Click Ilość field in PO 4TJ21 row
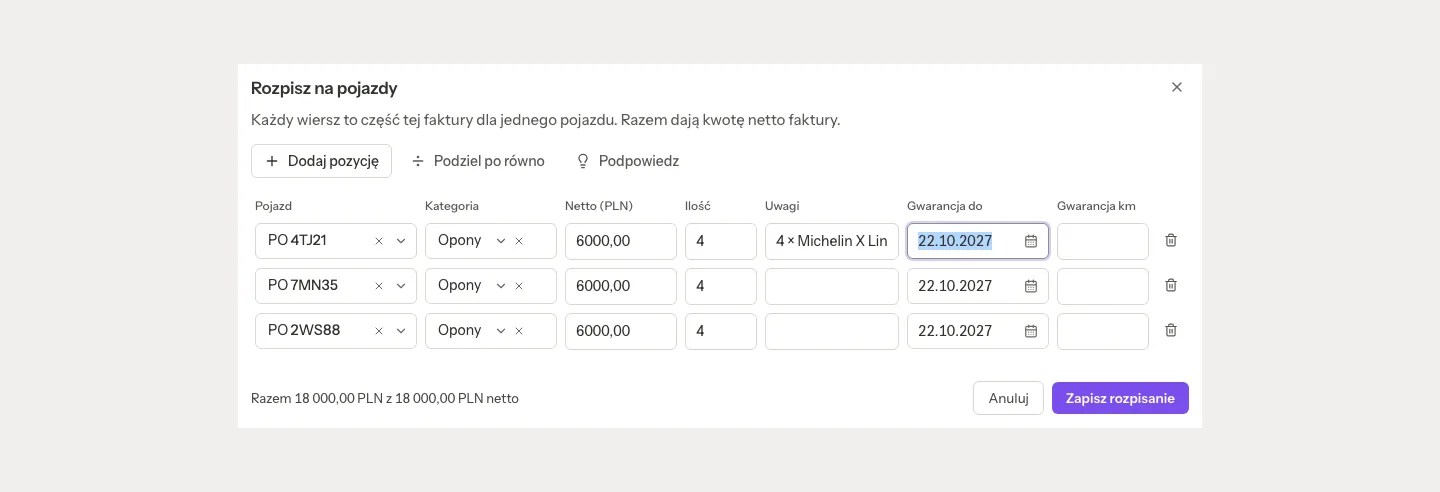This screenshot has height=492, width=1440. click(x=721, y=241)
